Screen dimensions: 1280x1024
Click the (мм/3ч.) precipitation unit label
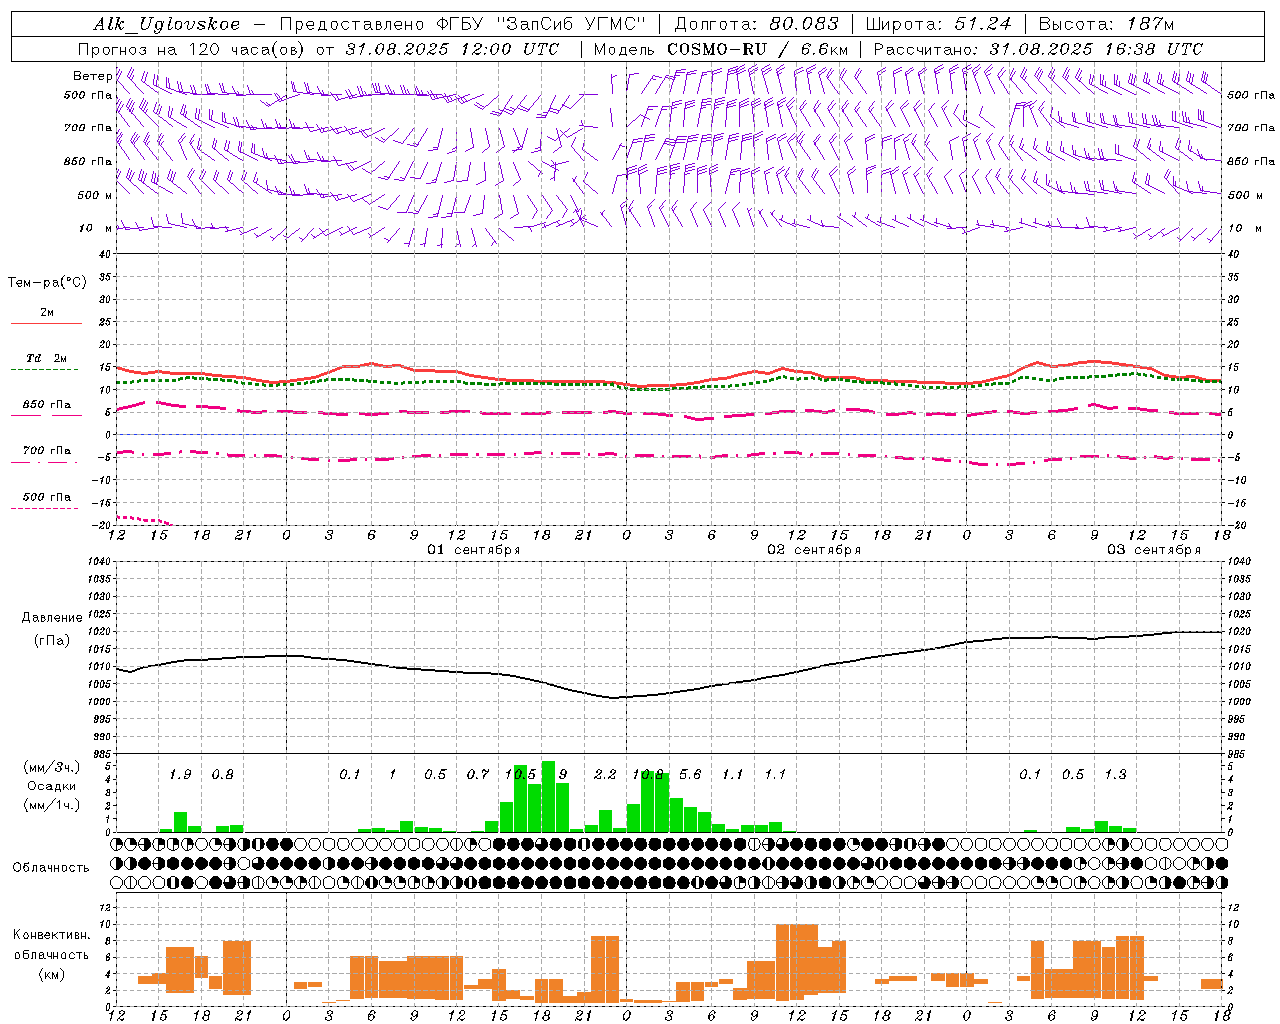point(52,767)
